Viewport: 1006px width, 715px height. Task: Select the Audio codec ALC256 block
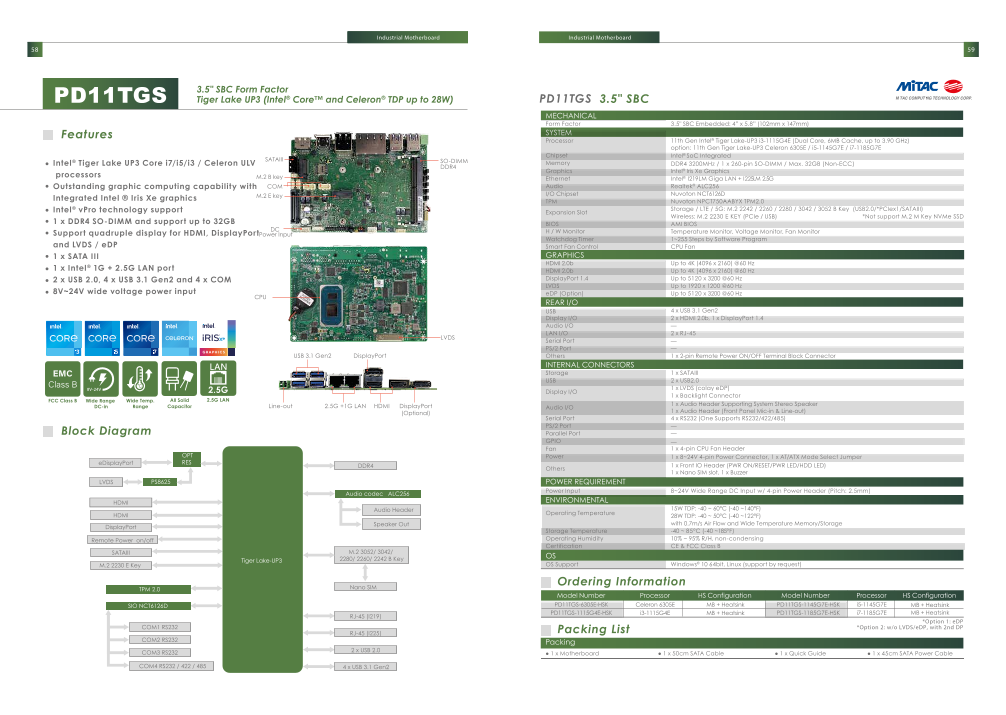377,494
